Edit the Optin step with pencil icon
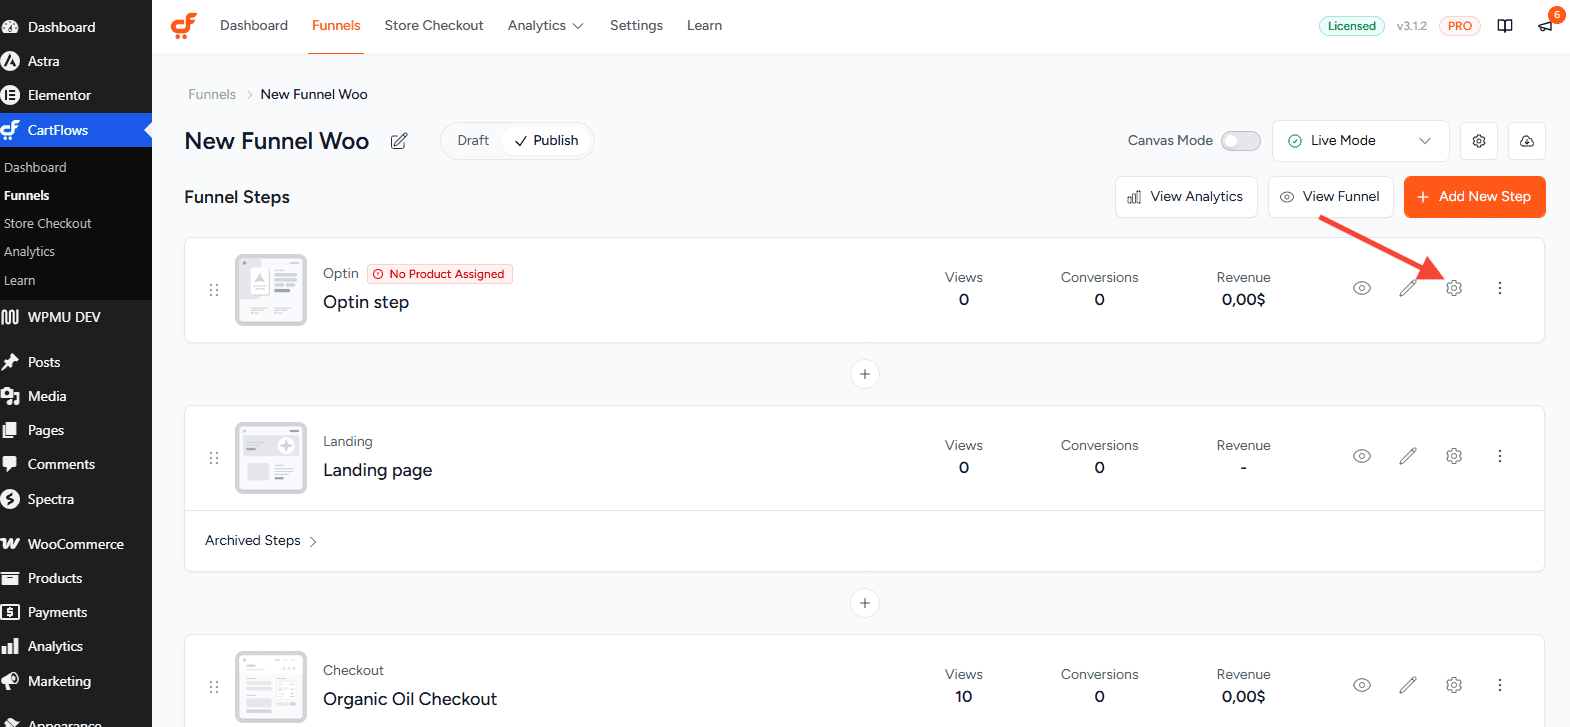The image size is (1570, 727). click(1408, 288)
